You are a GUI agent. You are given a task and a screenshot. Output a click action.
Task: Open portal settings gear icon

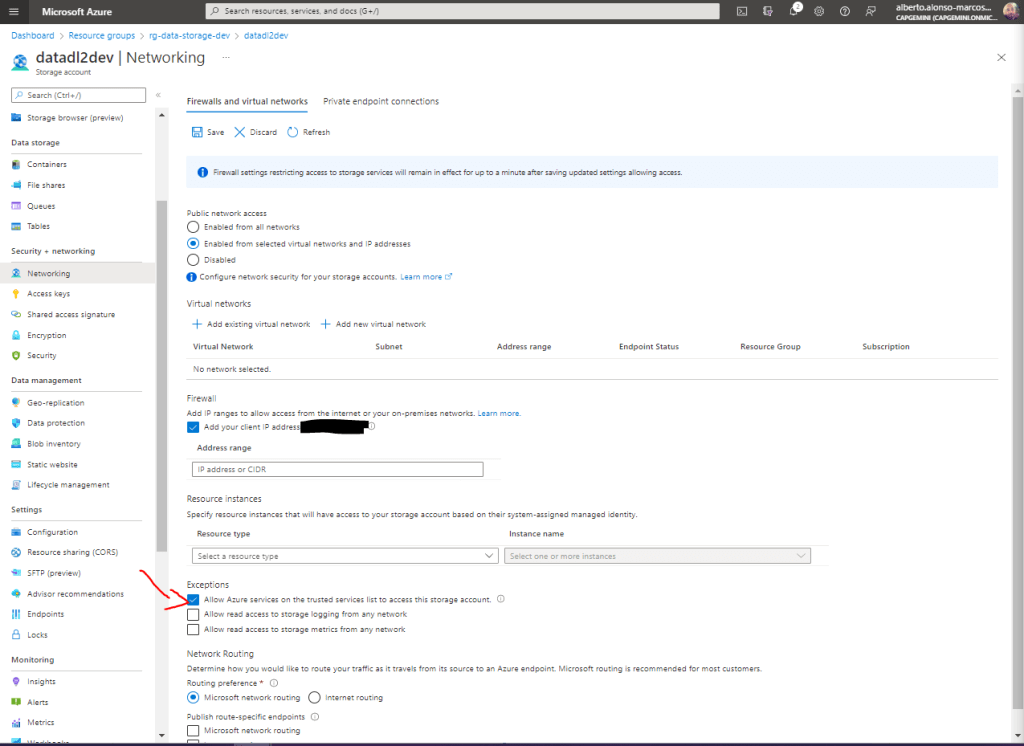[x=819, y=11]
